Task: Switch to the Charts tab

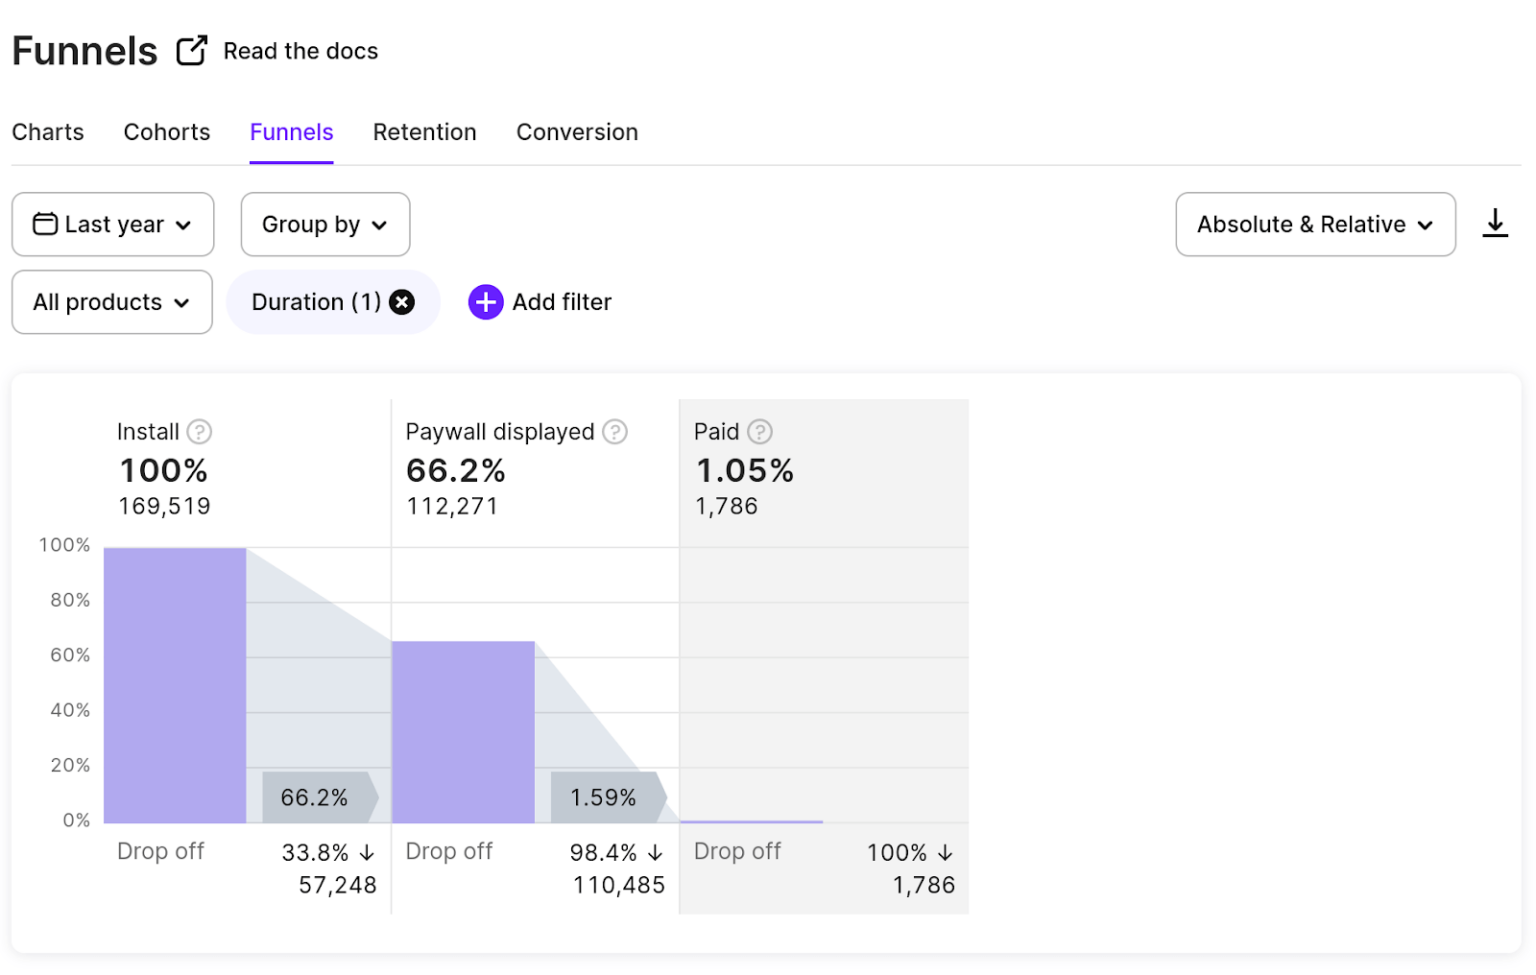Action: (47, 132)
